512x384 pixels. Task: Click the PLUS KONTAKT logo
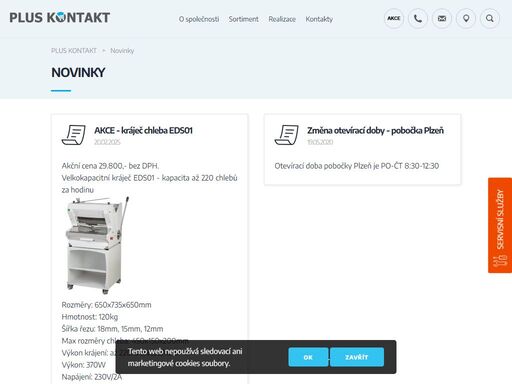point(60,18)
